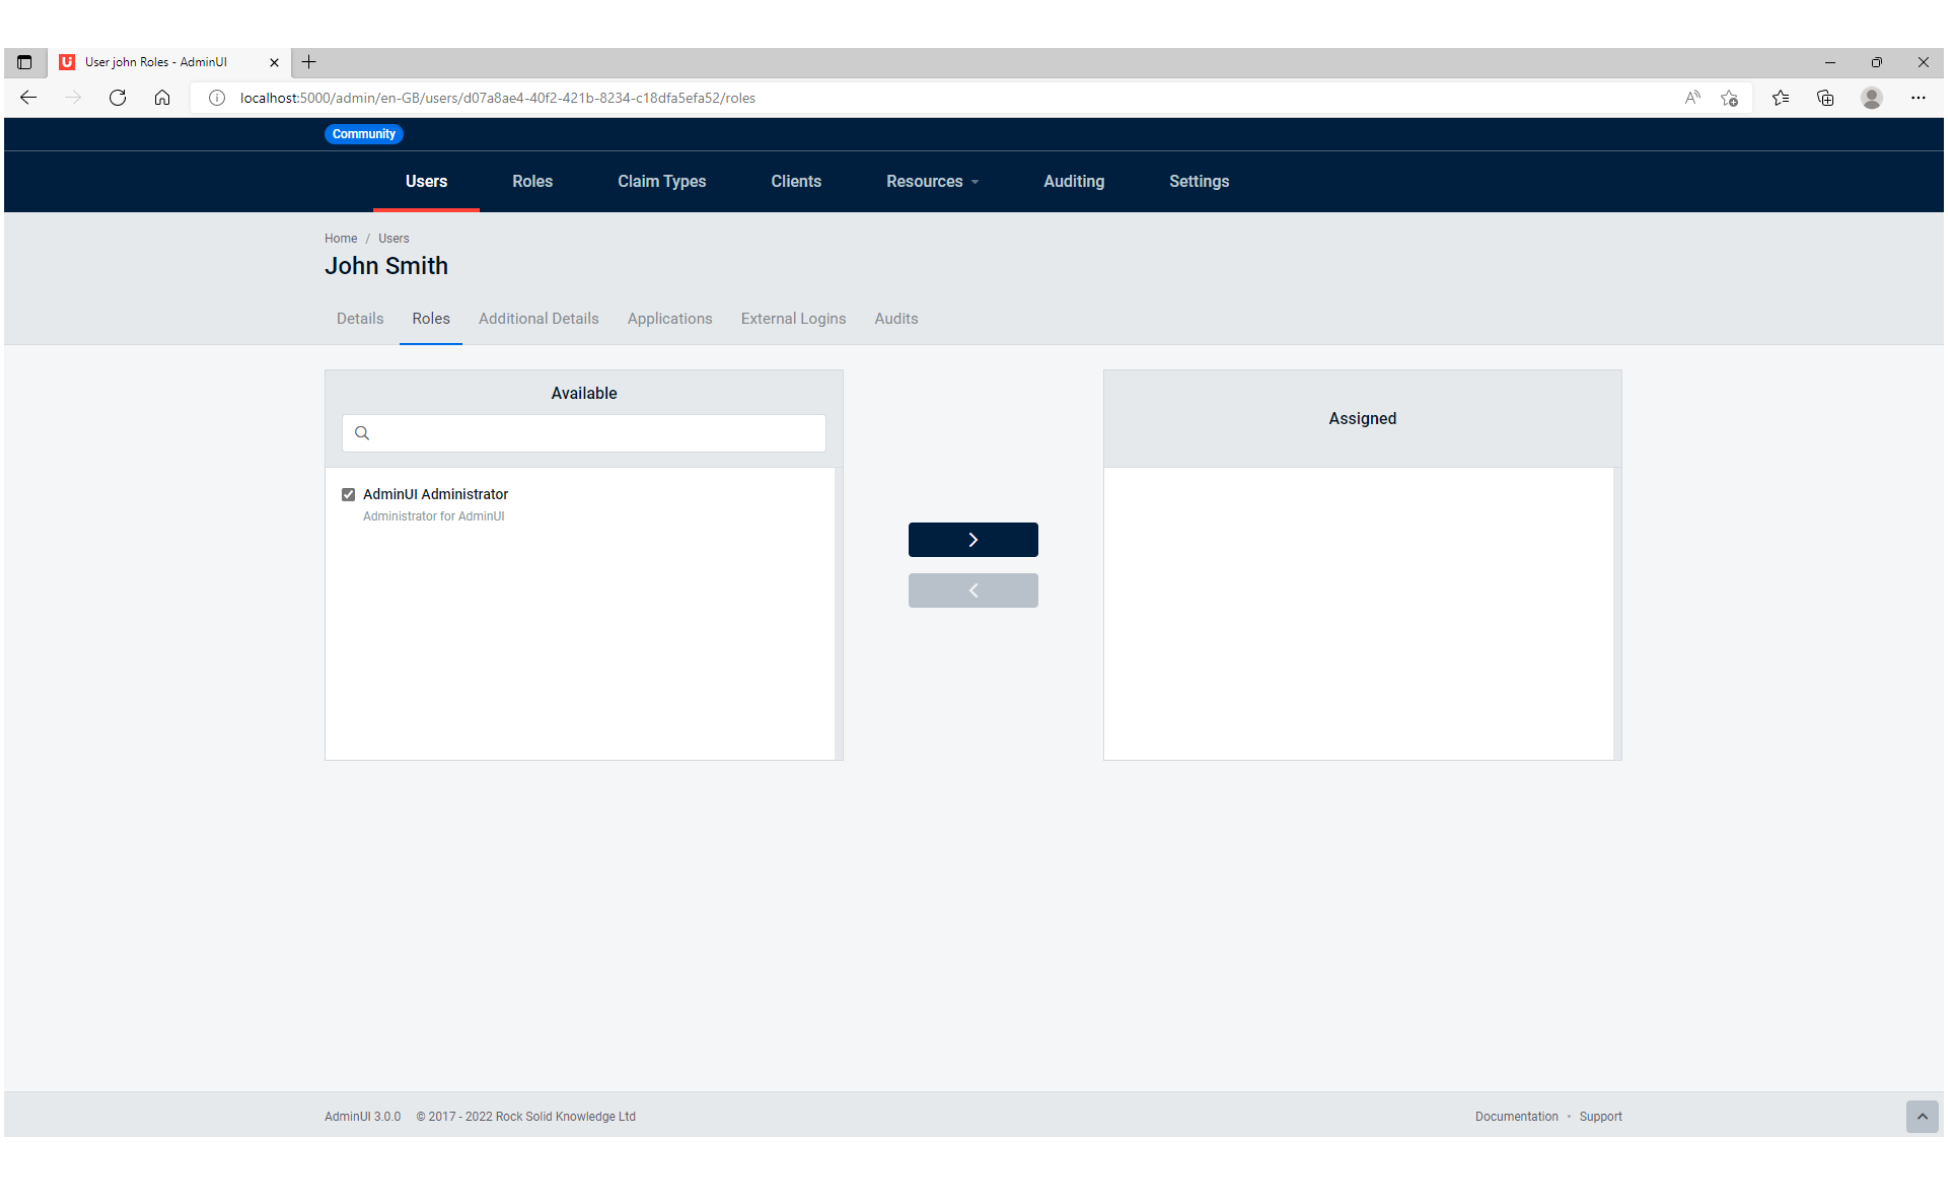Reload the page with refresh icon
Screen dimensions: 1948x1186
tap(118, 98)
